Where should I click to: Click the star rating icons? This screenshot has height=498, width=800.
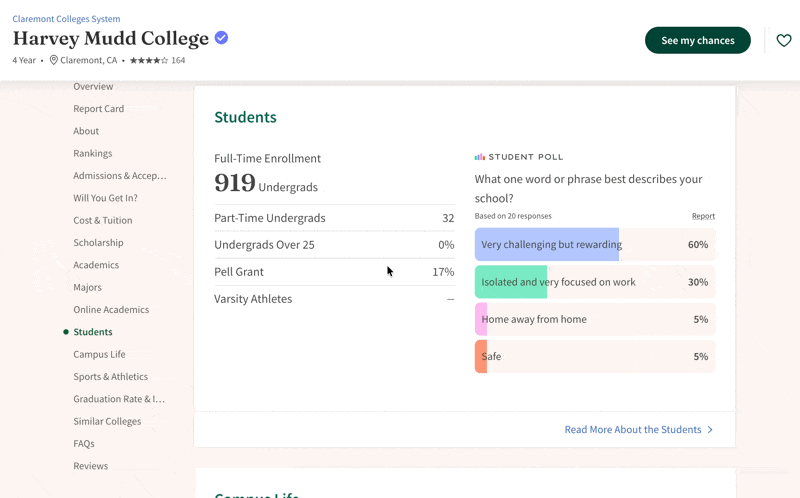pos(148,60)
